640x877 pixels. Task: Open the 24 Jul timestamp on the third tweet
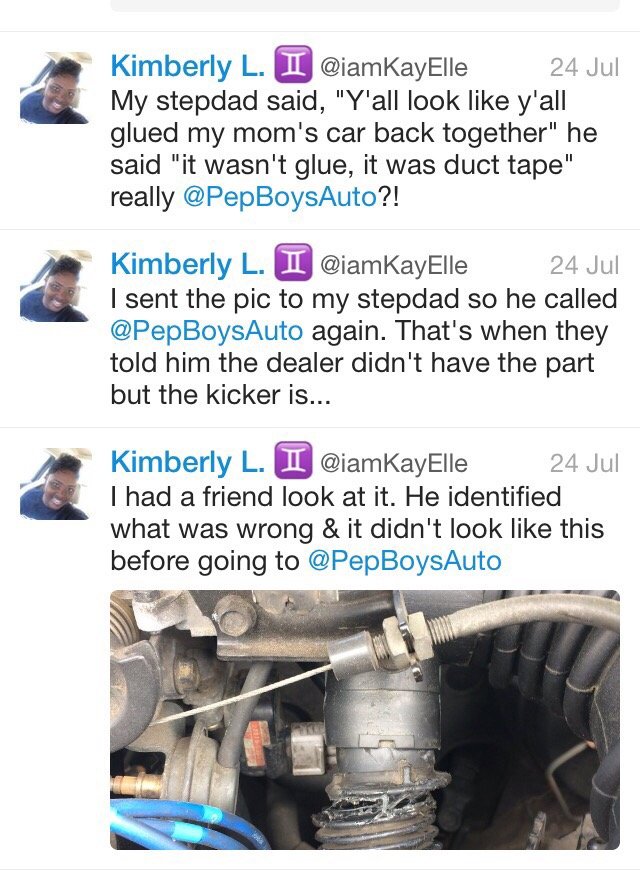pyautogui.click(x=584, y=464)
